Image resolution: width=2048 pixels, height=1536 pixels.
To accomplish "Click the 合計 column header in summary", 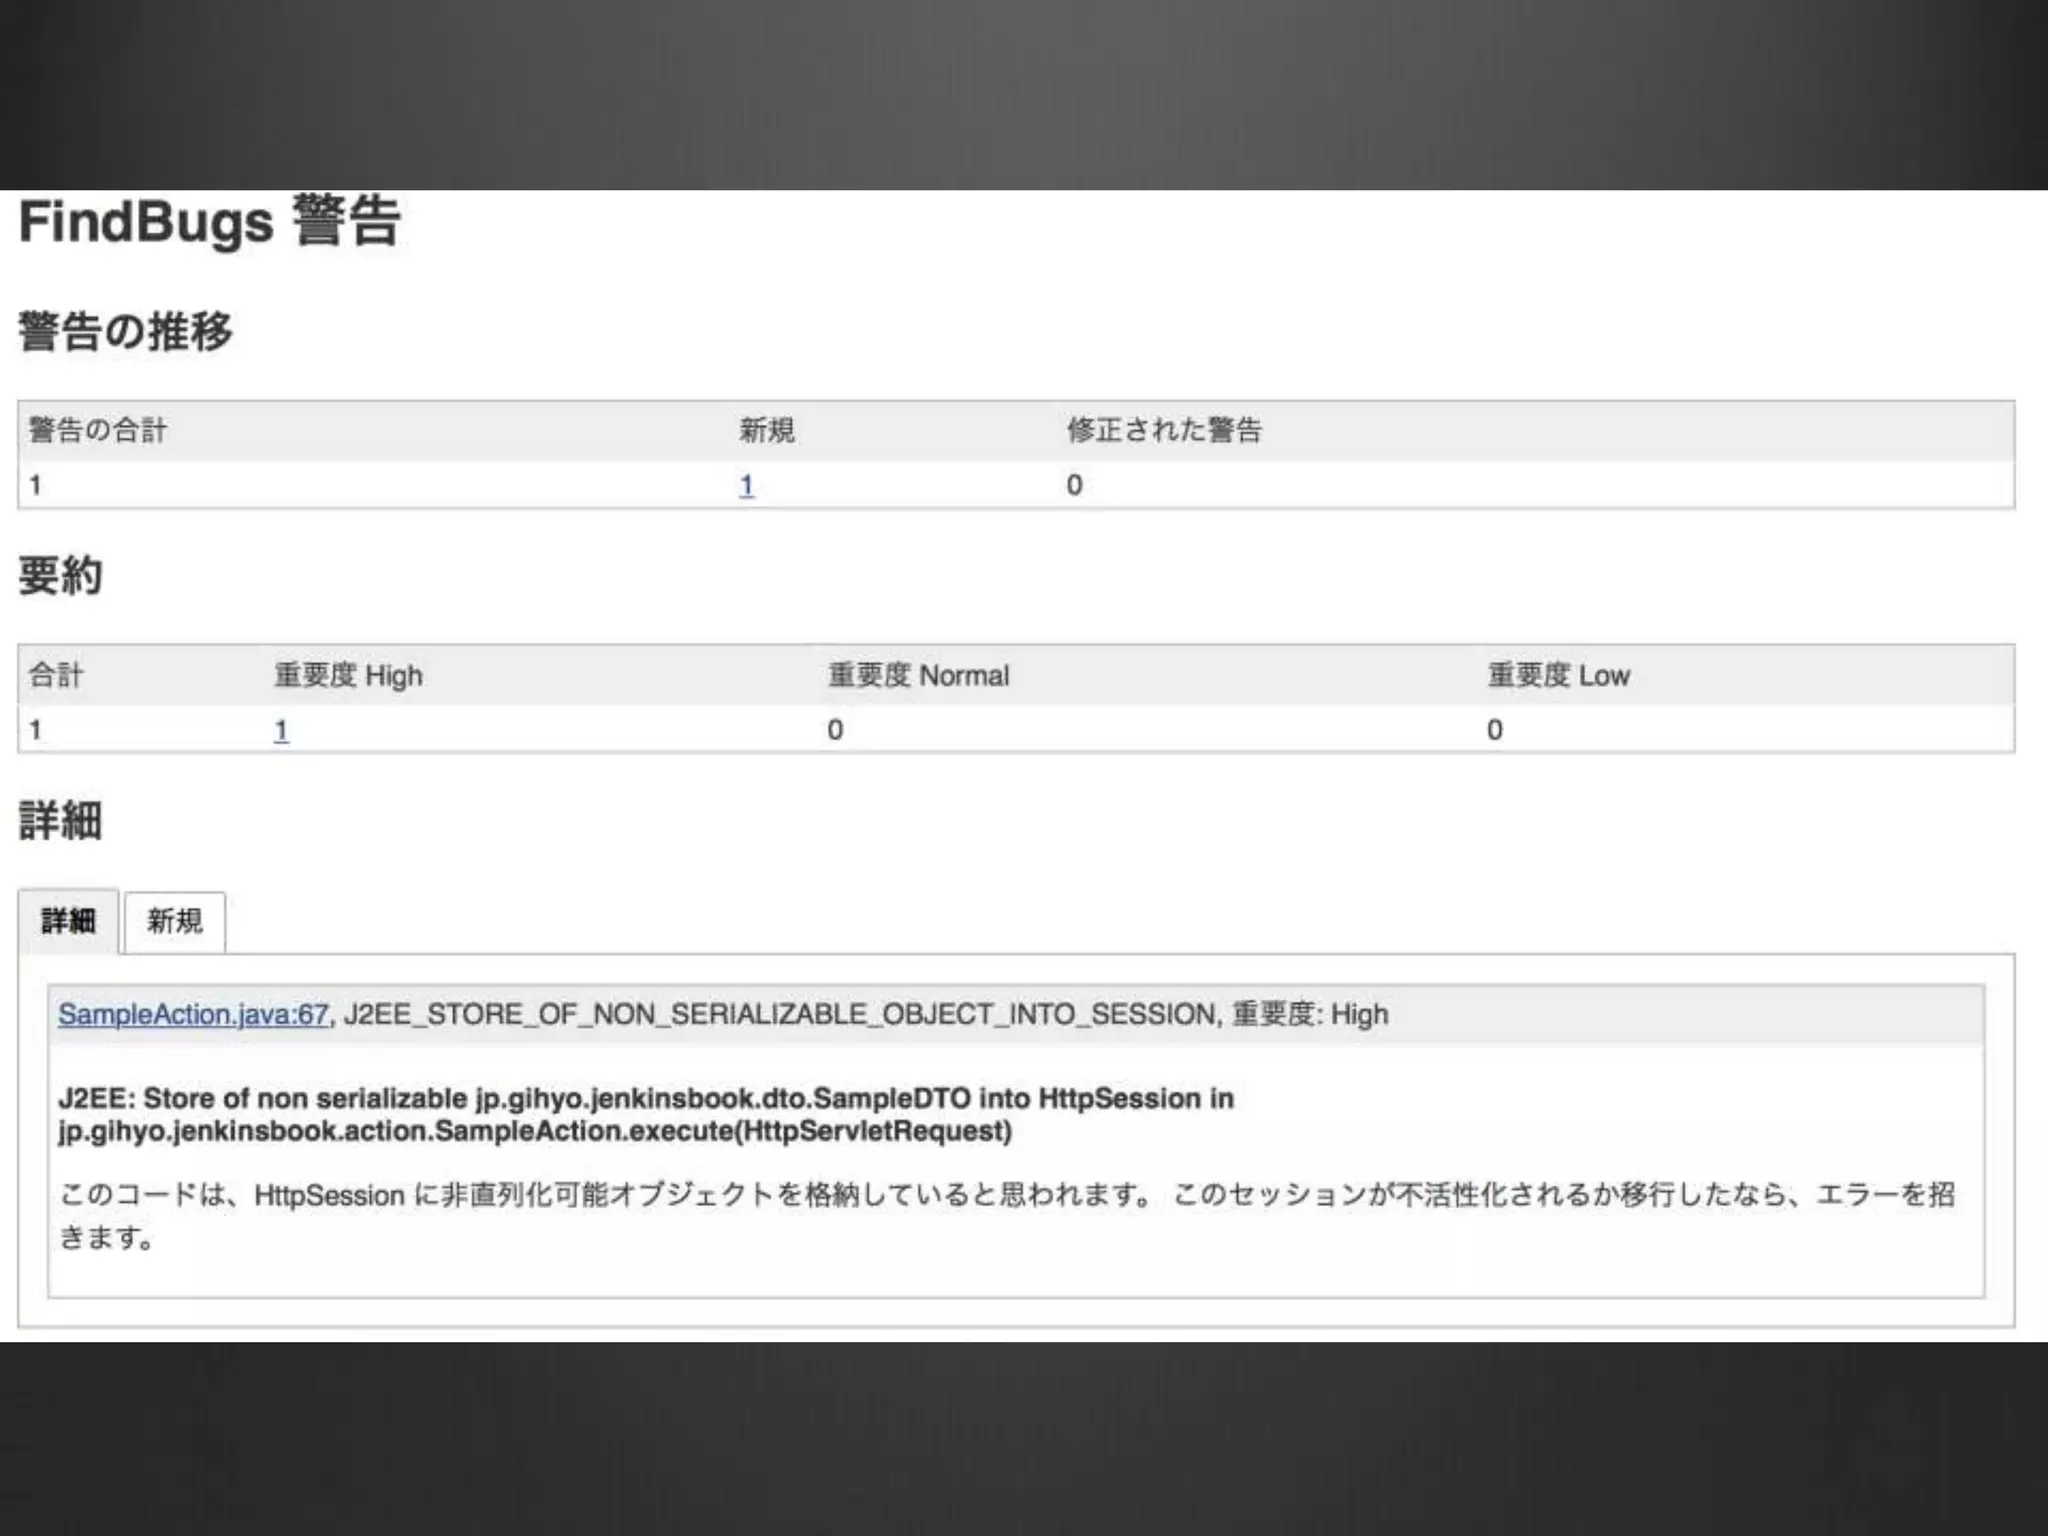I will (x=56, y=675).
